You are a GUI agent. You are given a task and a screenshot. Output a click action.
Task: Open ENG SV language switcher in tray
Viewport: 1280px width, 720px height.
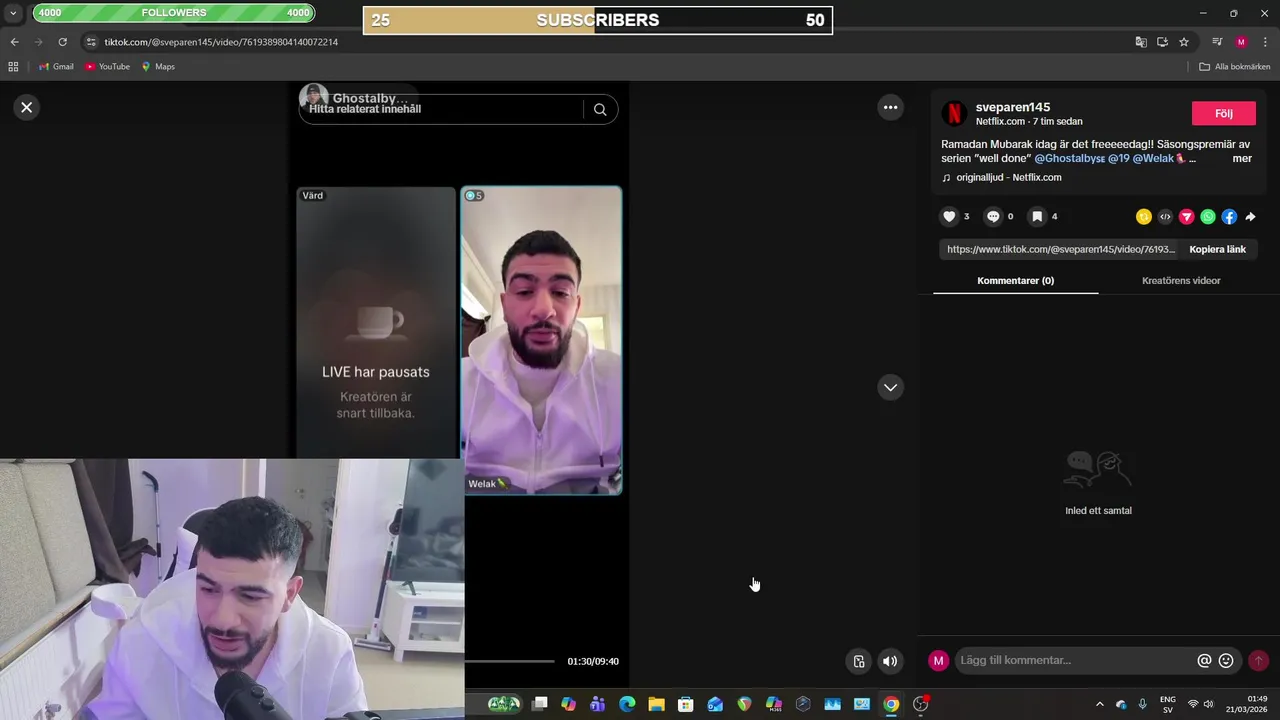click(x=1167, y=704)
